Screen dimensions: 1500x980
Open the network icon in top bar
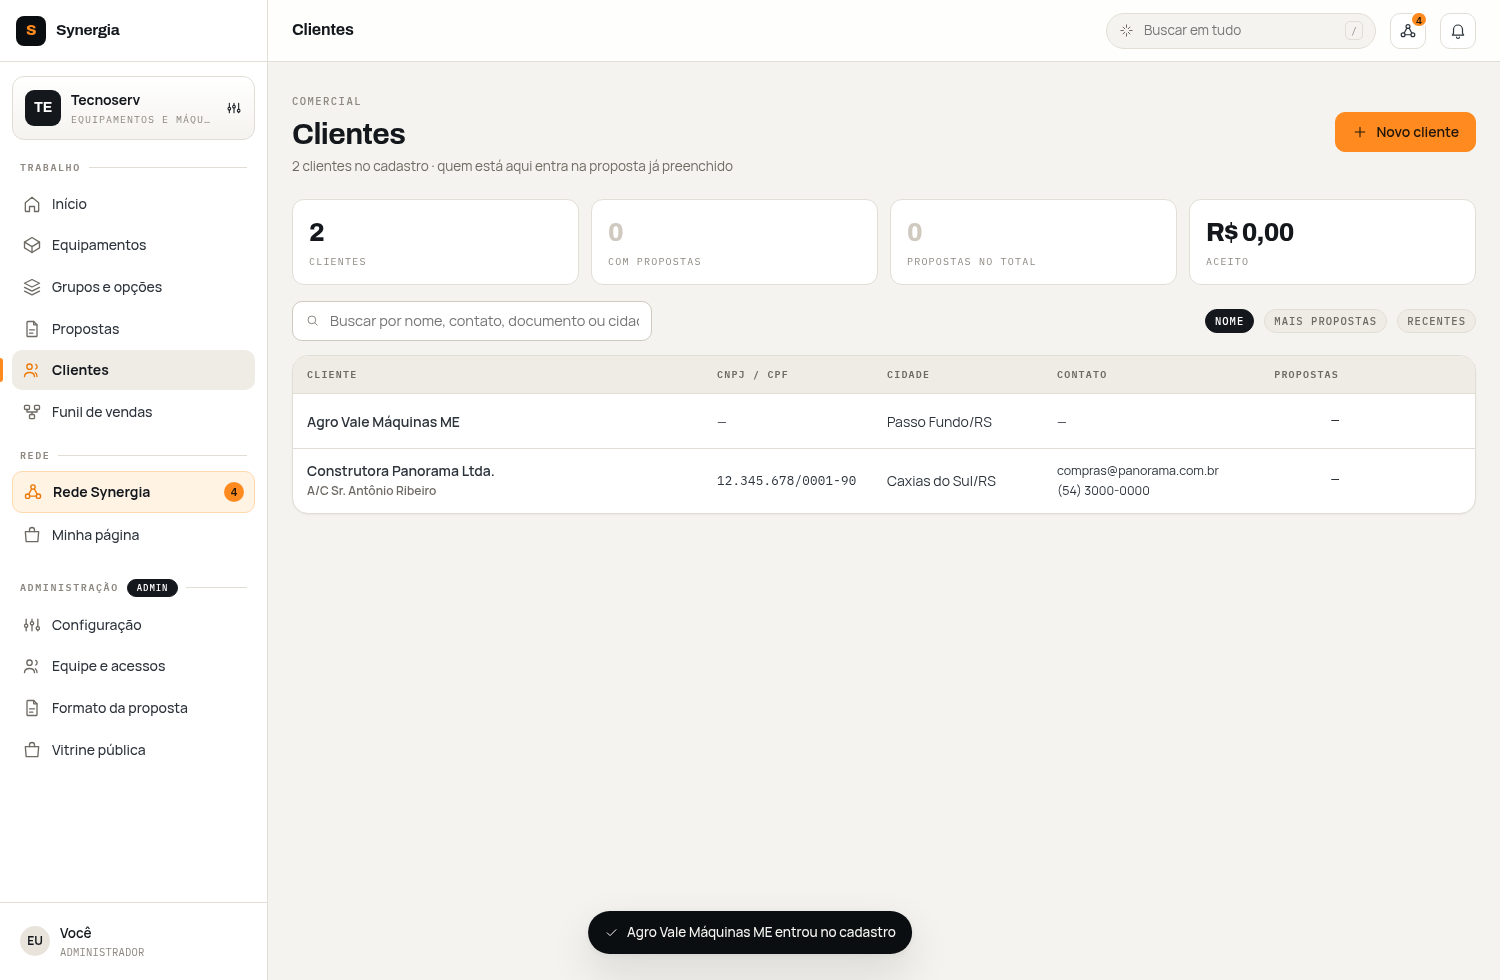[x=1408, y=31]
